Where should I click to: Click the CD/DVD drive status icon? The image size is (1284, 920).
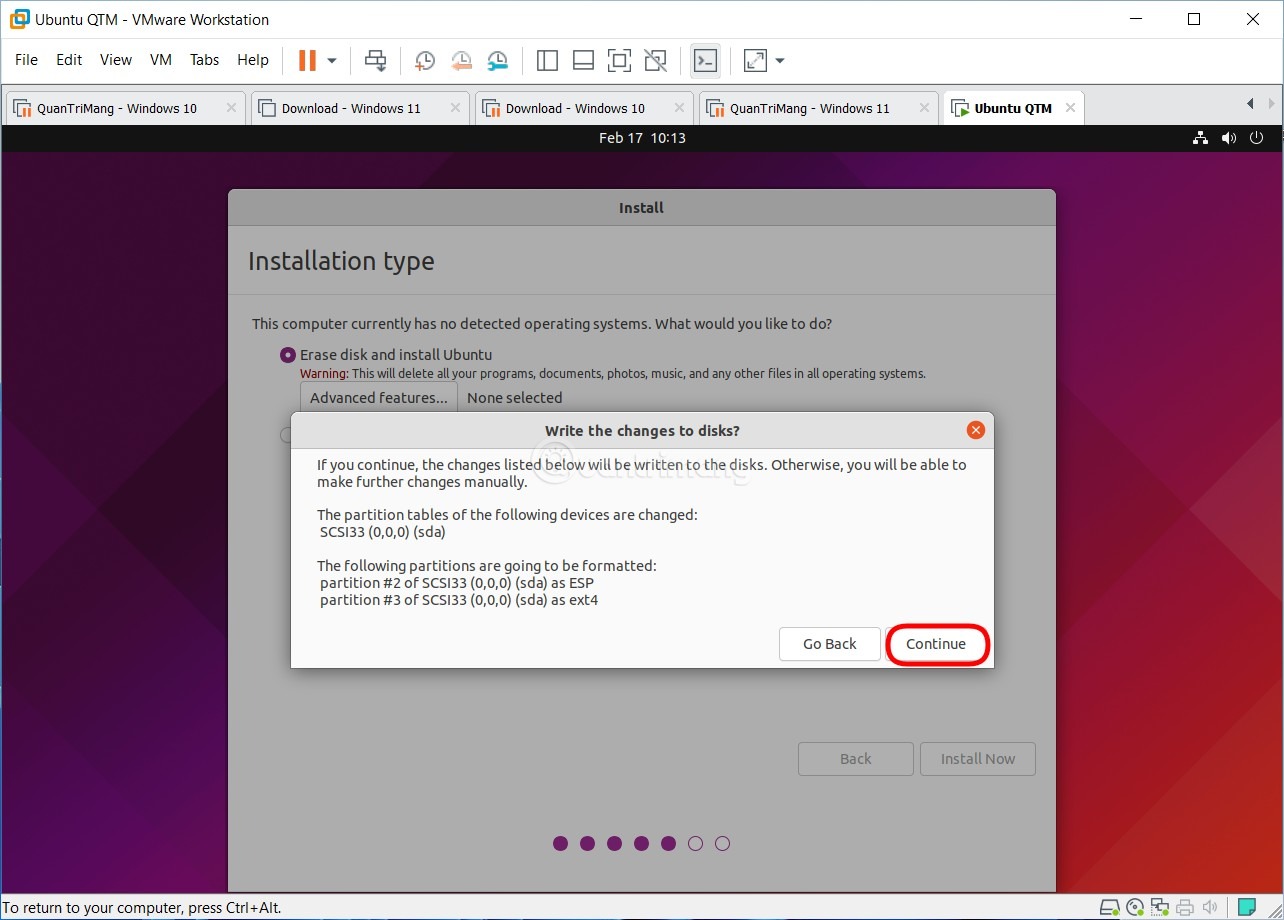[x=1135, y=908]
